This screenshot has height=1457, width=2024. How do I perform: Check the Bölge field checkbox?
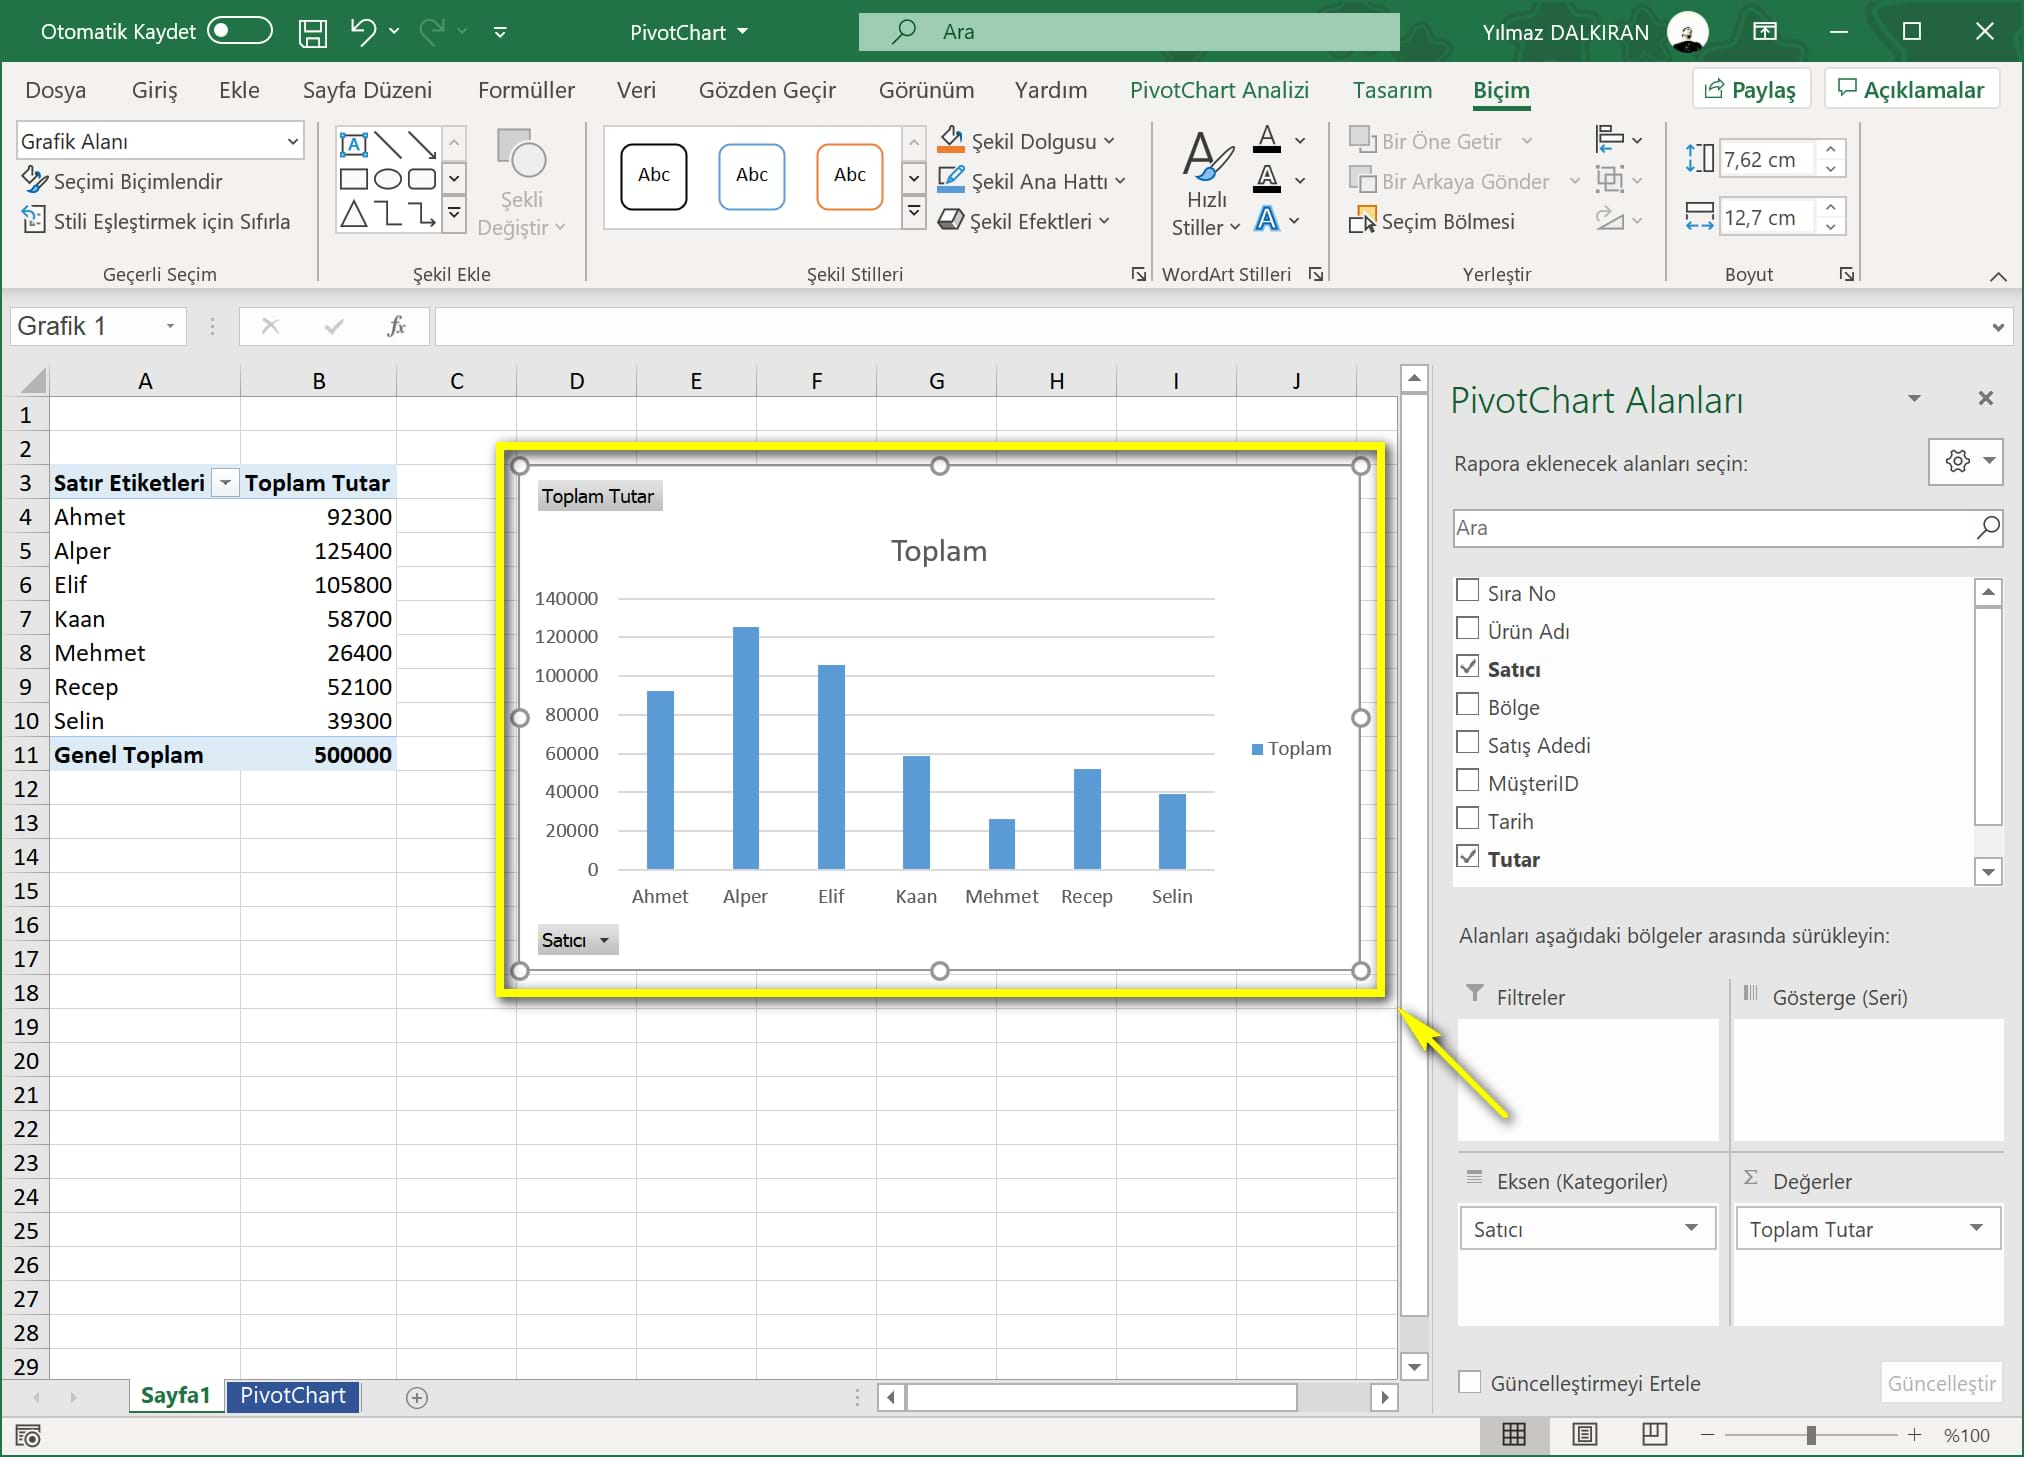(1467, 705)
